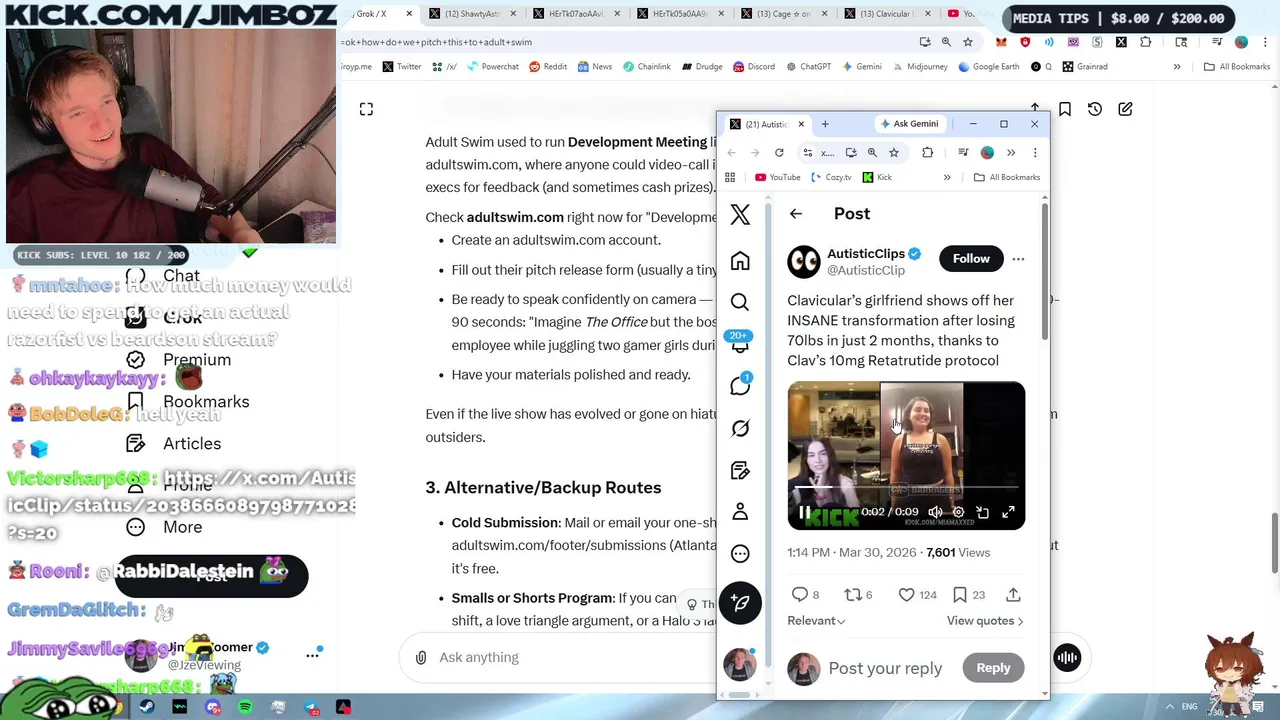This screenshot has height=720, width=1280.
Task: Open Spotify from the taskbar
Action: point(245,707)
